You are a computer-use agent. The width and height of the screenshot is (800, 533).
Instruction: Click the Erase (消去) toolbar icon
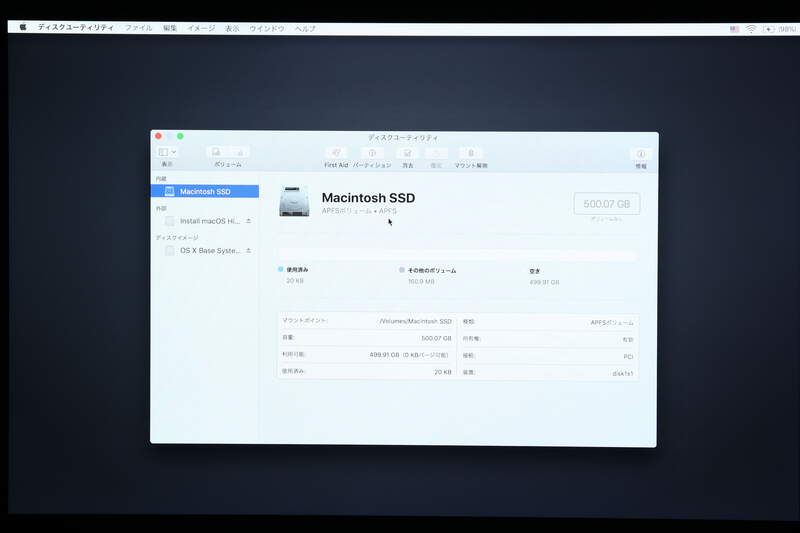click(x=407, y=153)
